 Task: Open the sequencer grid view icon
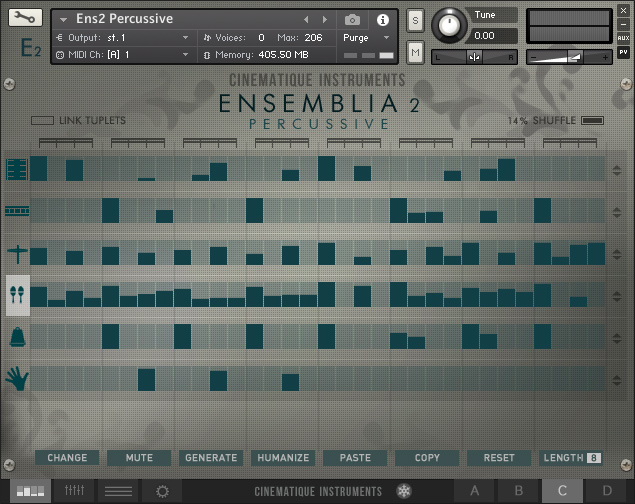tap(30, 491)
